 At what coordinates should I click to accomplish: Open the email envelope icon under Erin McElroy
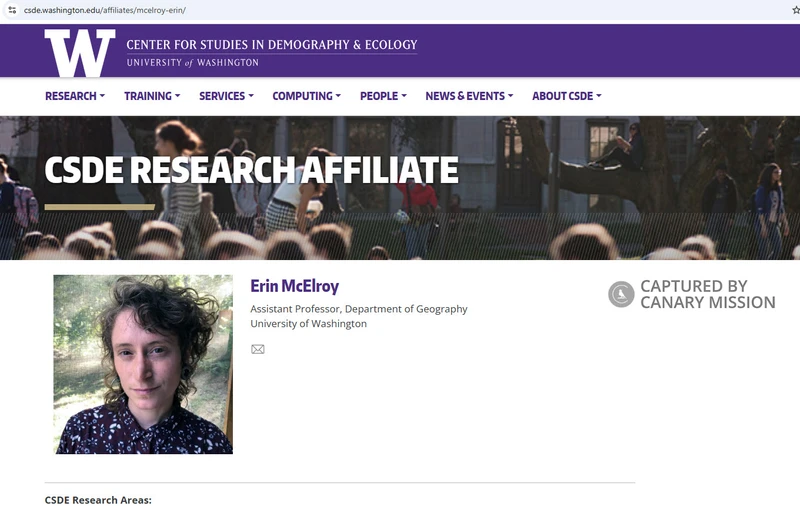(x=258, y=349)
